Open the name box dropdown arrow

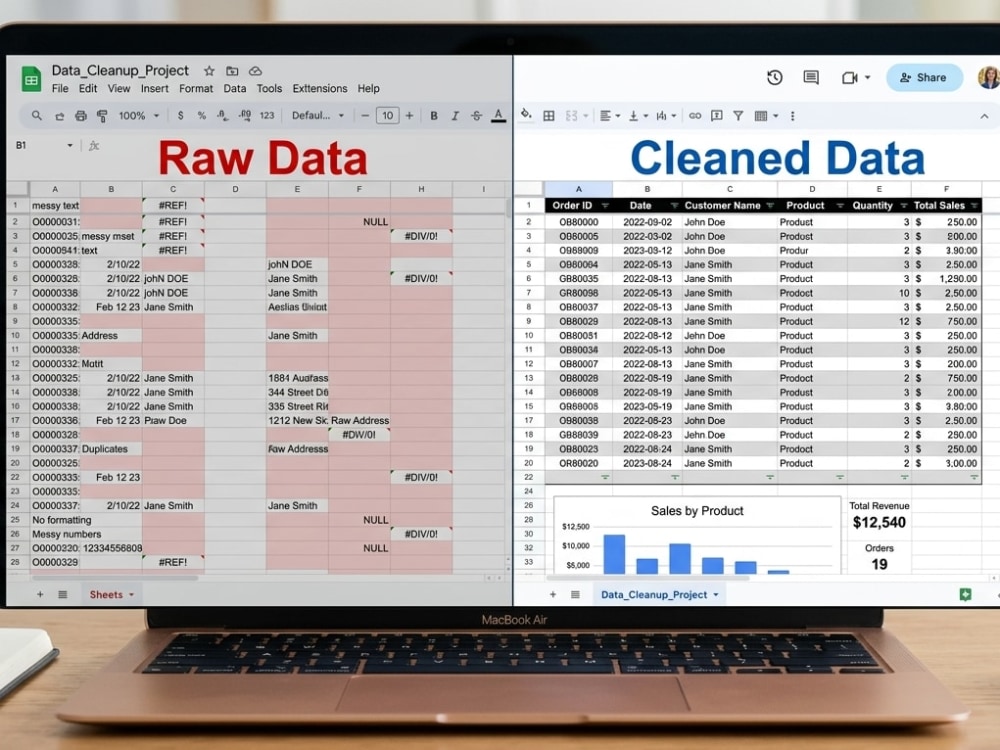(70, 145)
